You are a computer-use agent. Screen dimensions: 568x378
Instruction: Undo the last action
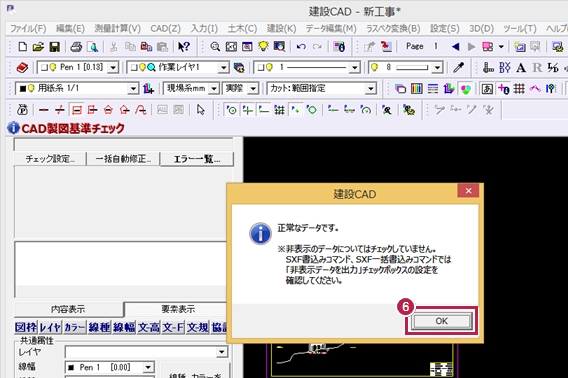tap(301, 47)
